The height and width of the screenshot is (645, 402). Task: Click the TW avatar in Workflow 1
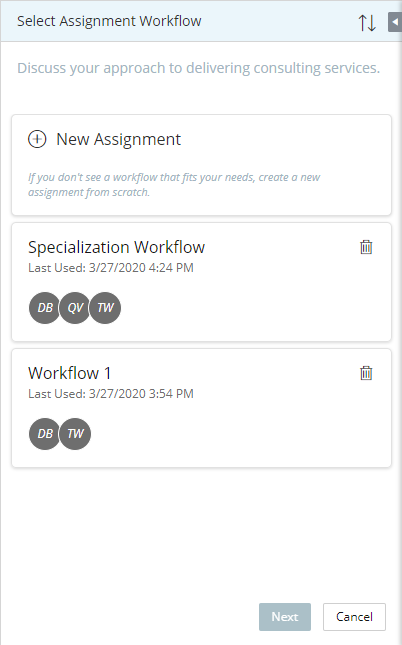pos(75,434)
